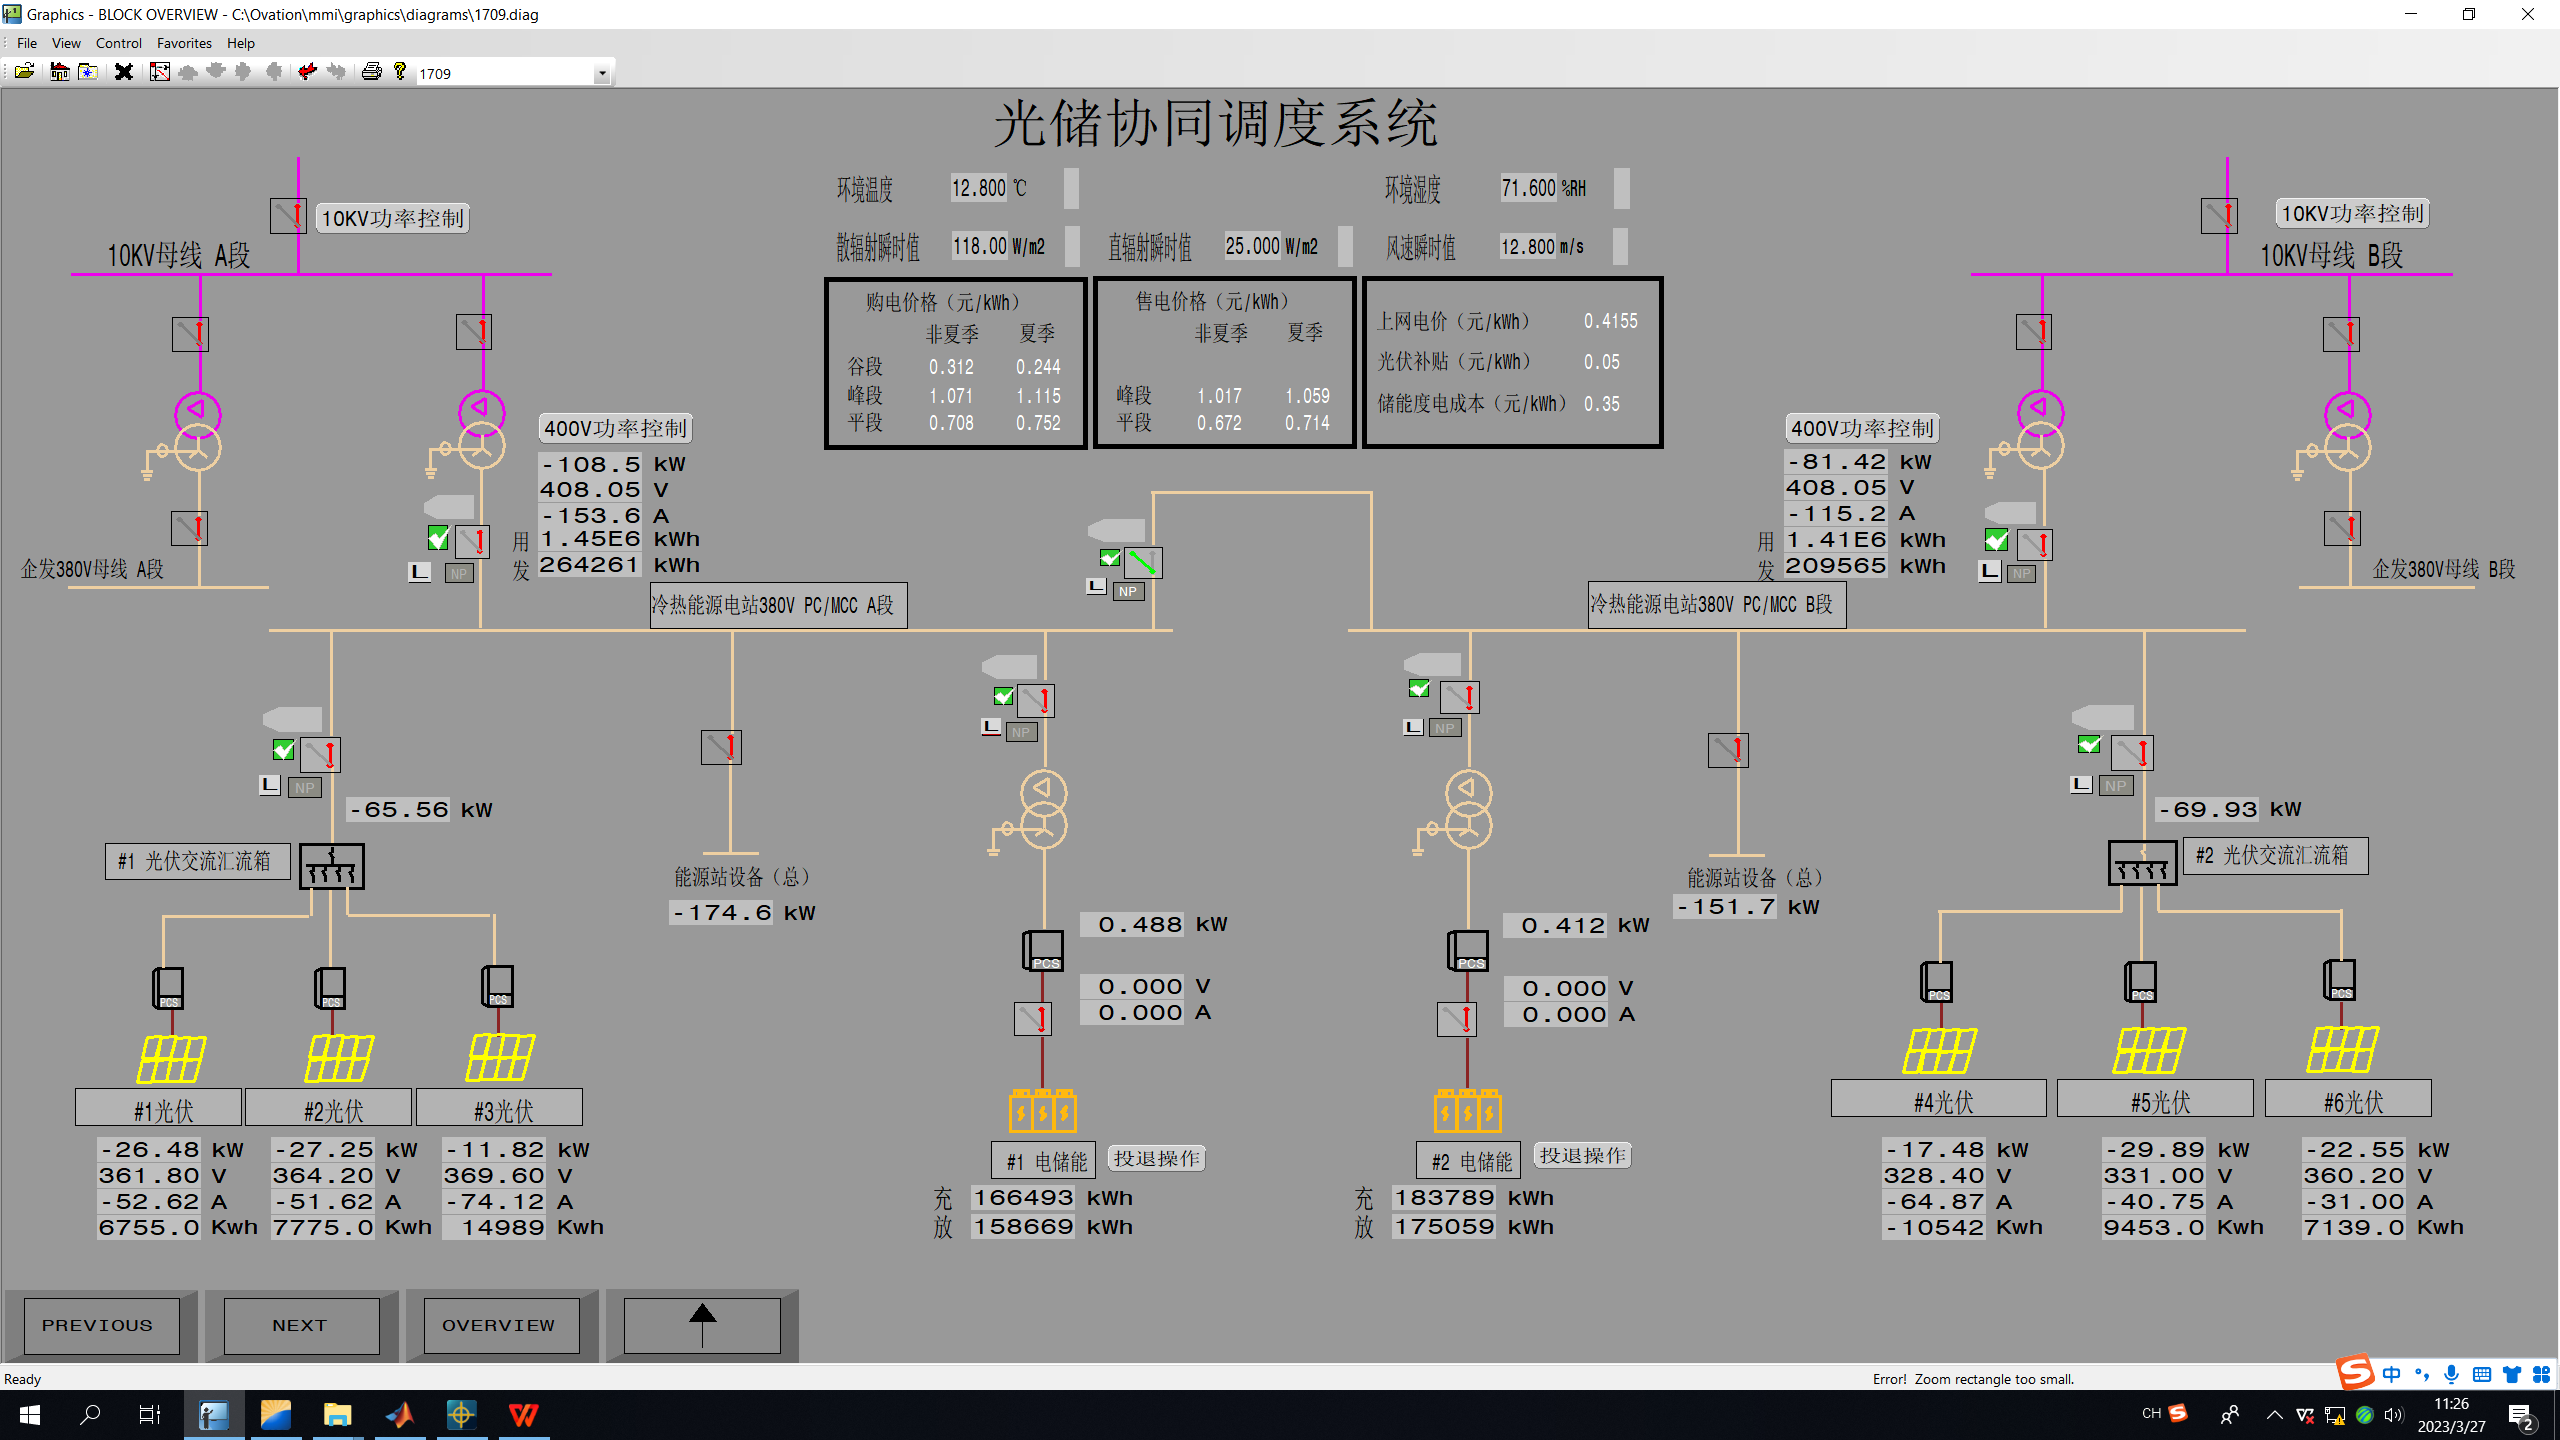Open the File menu
The height and width of the screenshot is (1440, 2560).
click(x=27, y=43)
